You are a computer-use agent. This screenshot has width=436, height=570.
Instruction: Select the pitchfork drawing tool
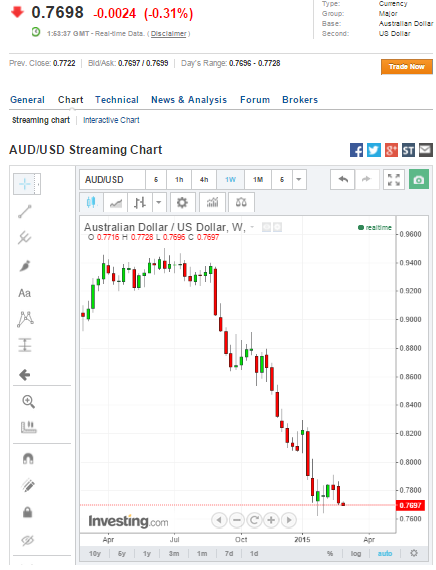coord(25,238)
